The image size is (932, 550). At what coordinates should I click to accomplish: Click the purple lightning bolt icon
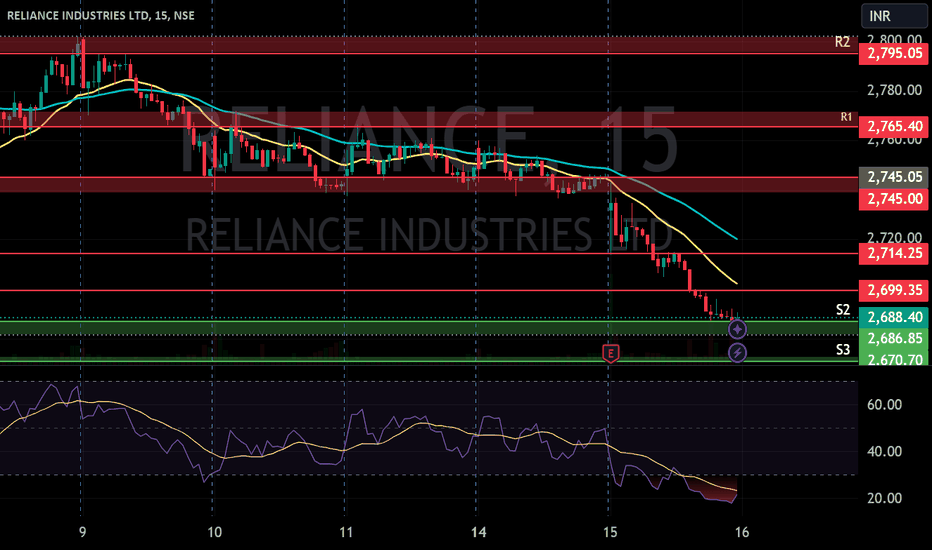pyautogui.click(x=737, y=353)
